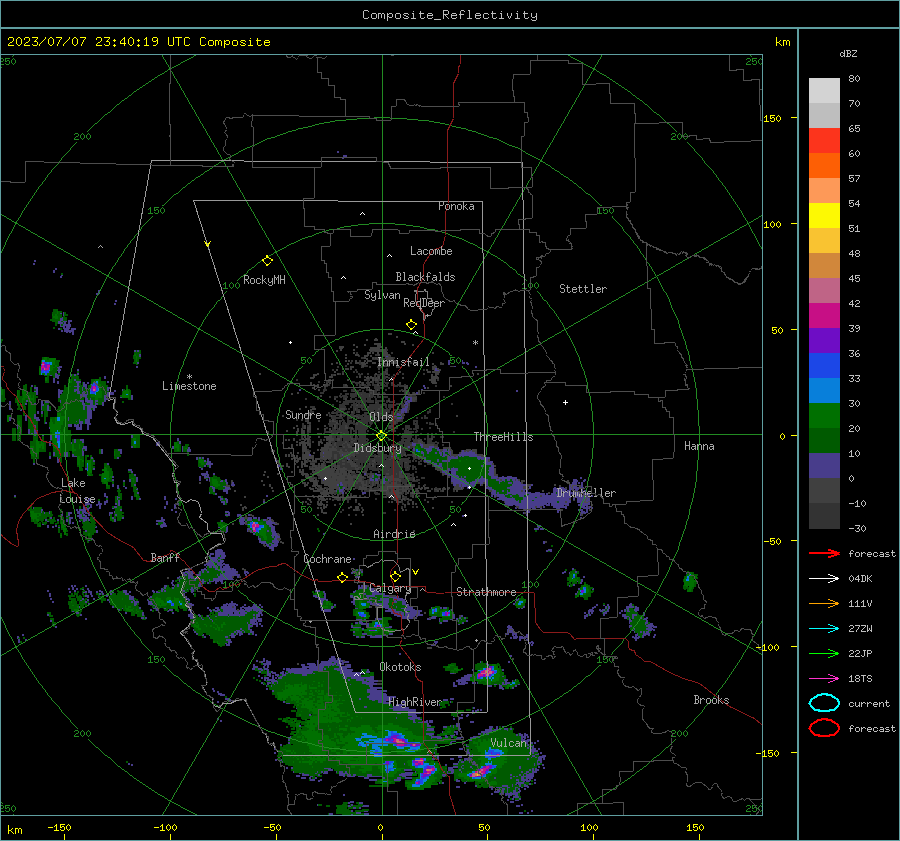This screenshot has height=841, width=900.
Task: Click the Innisfail city label
Action: pos(404,362)
